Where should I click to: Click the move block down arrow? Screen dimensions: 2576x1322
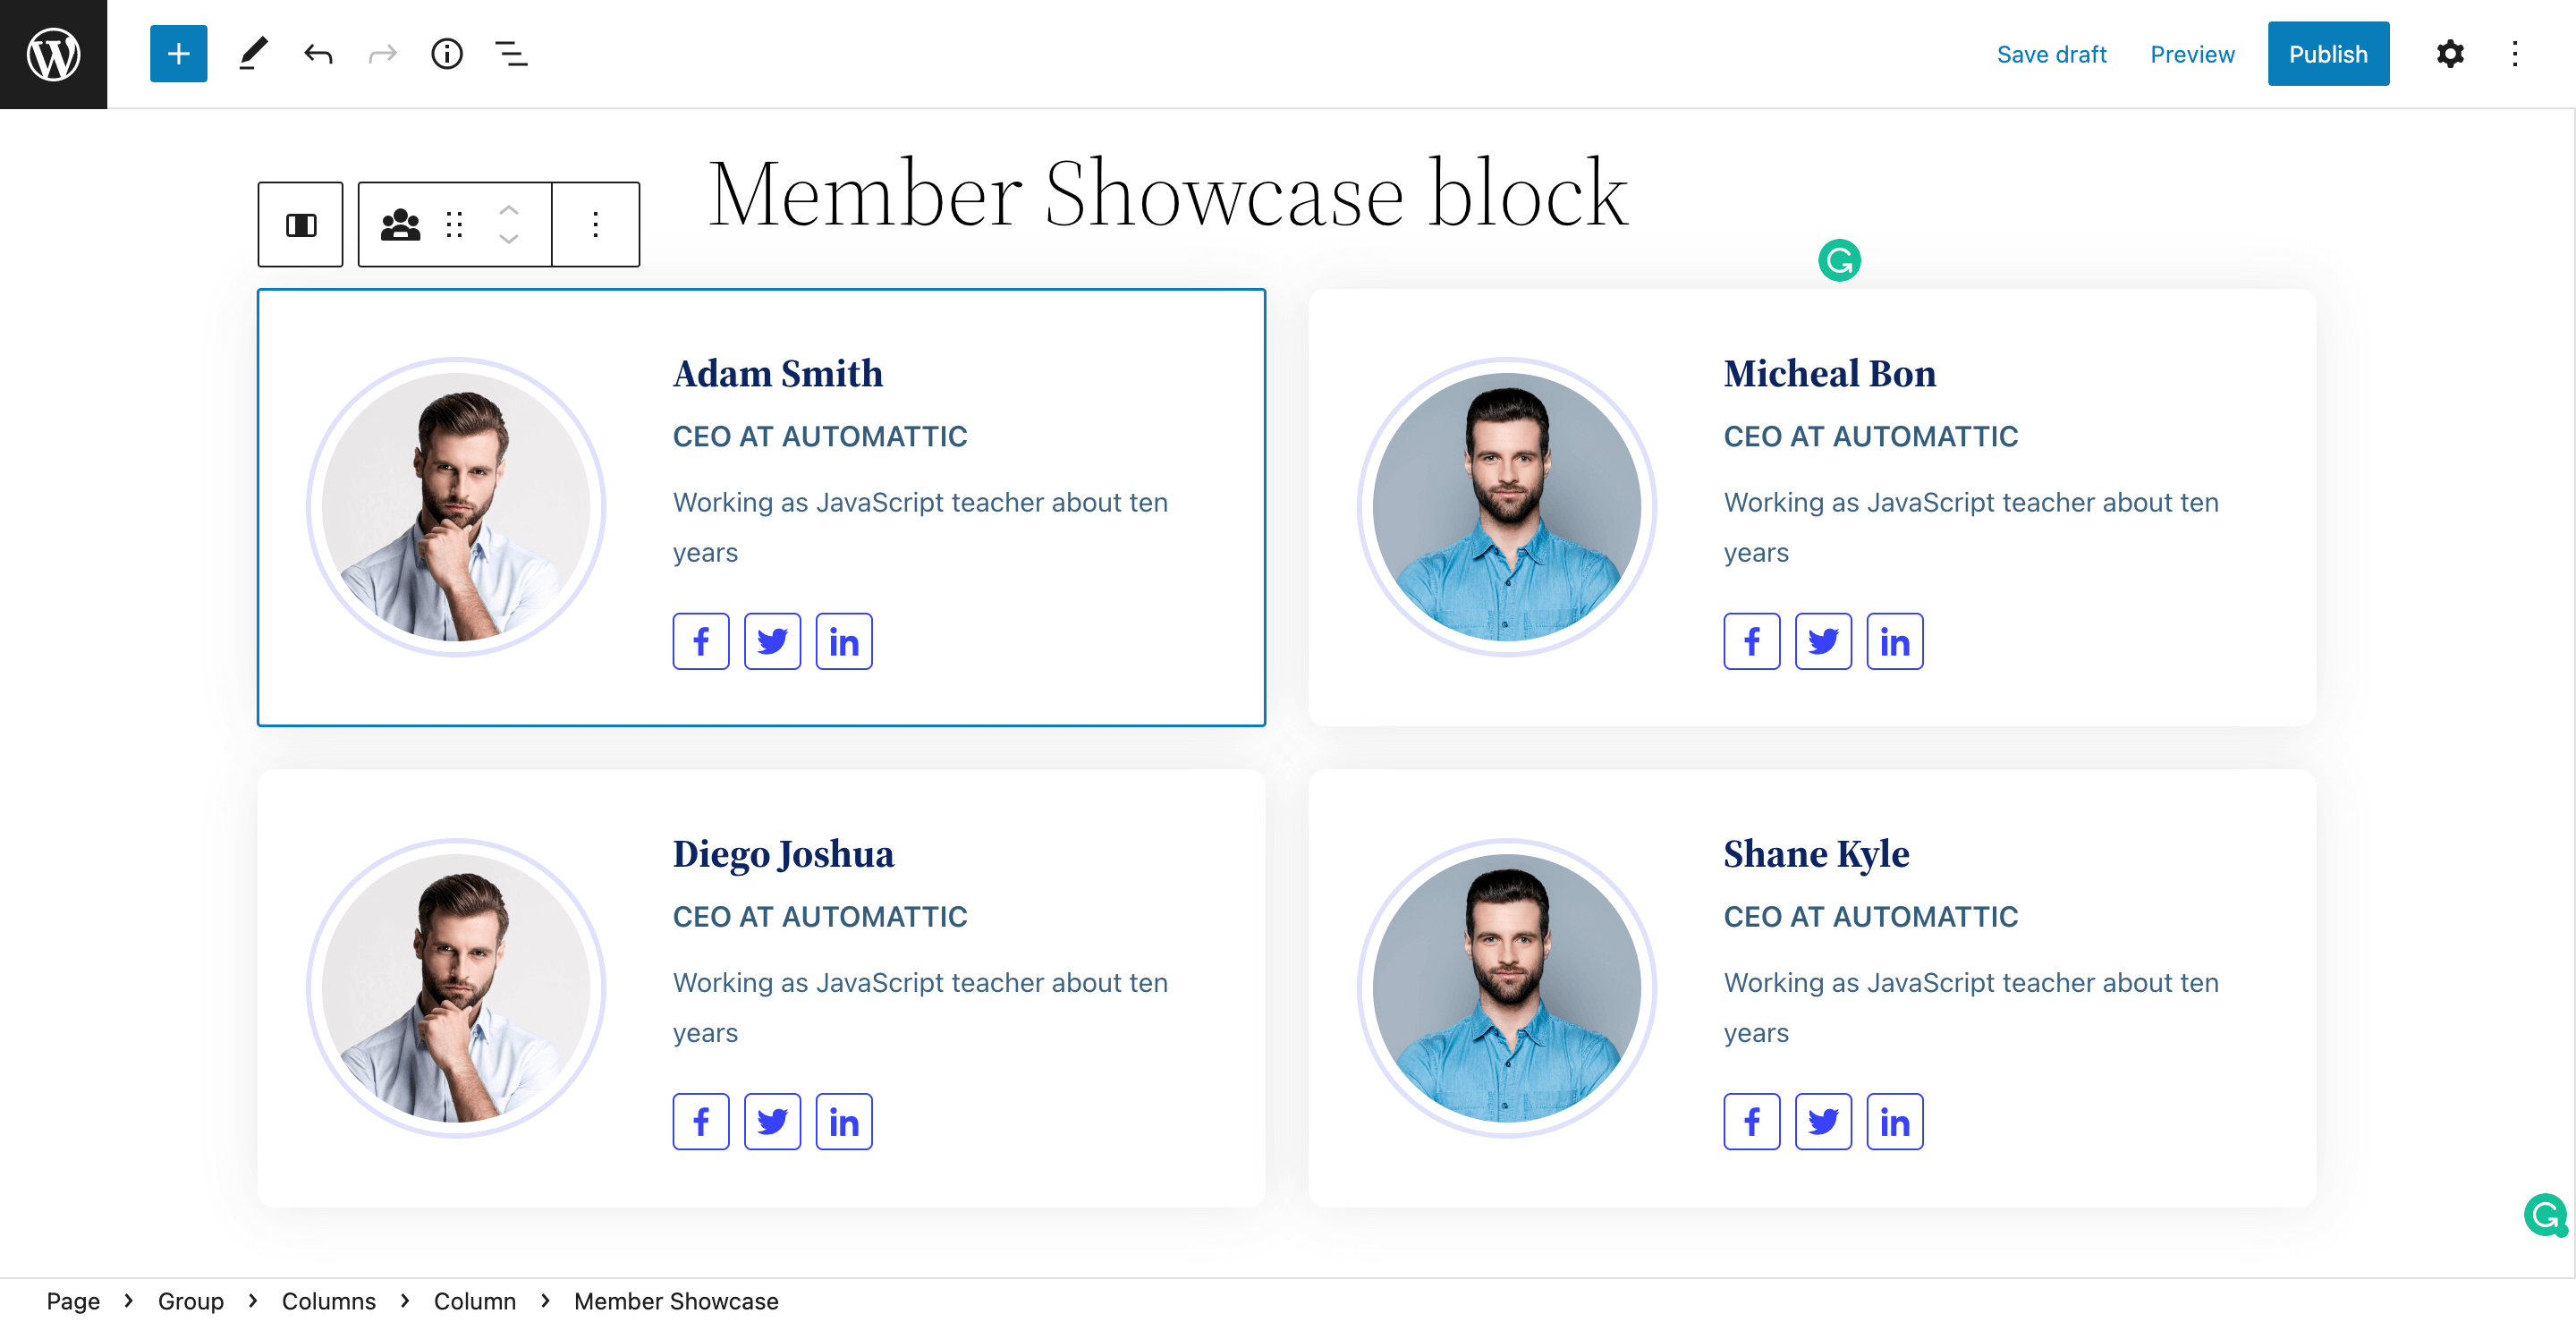point(508,239)
